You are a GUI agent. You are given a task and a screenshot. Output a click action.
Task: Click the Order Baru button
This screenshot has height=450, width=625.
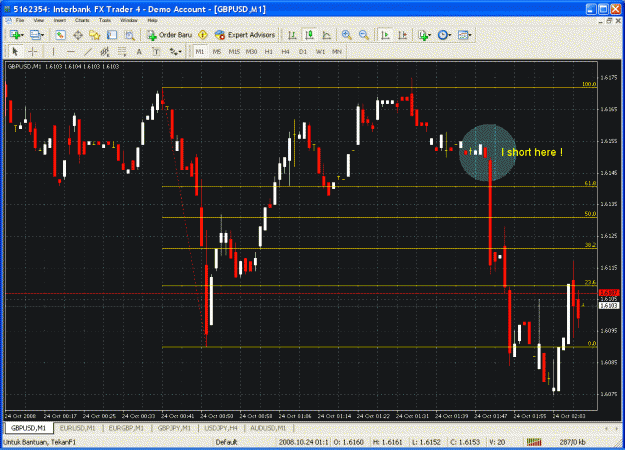[169, 35]
